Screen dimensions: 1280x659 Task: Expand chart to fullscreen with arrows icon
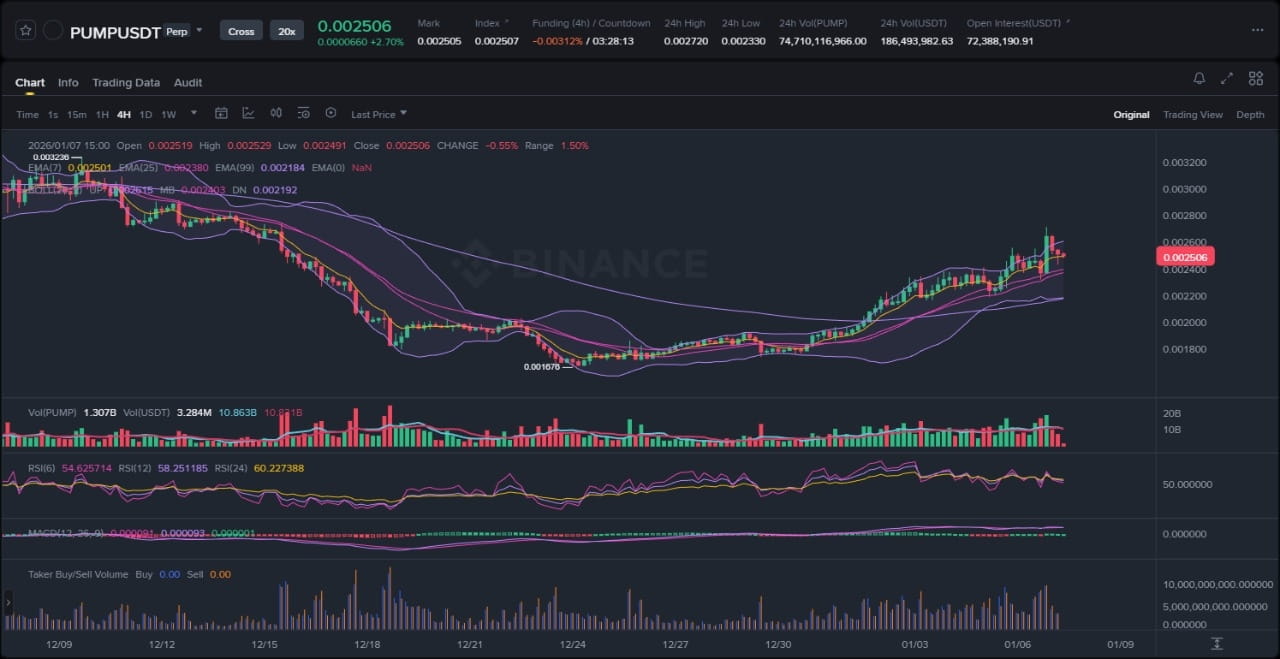[1227, 79]
